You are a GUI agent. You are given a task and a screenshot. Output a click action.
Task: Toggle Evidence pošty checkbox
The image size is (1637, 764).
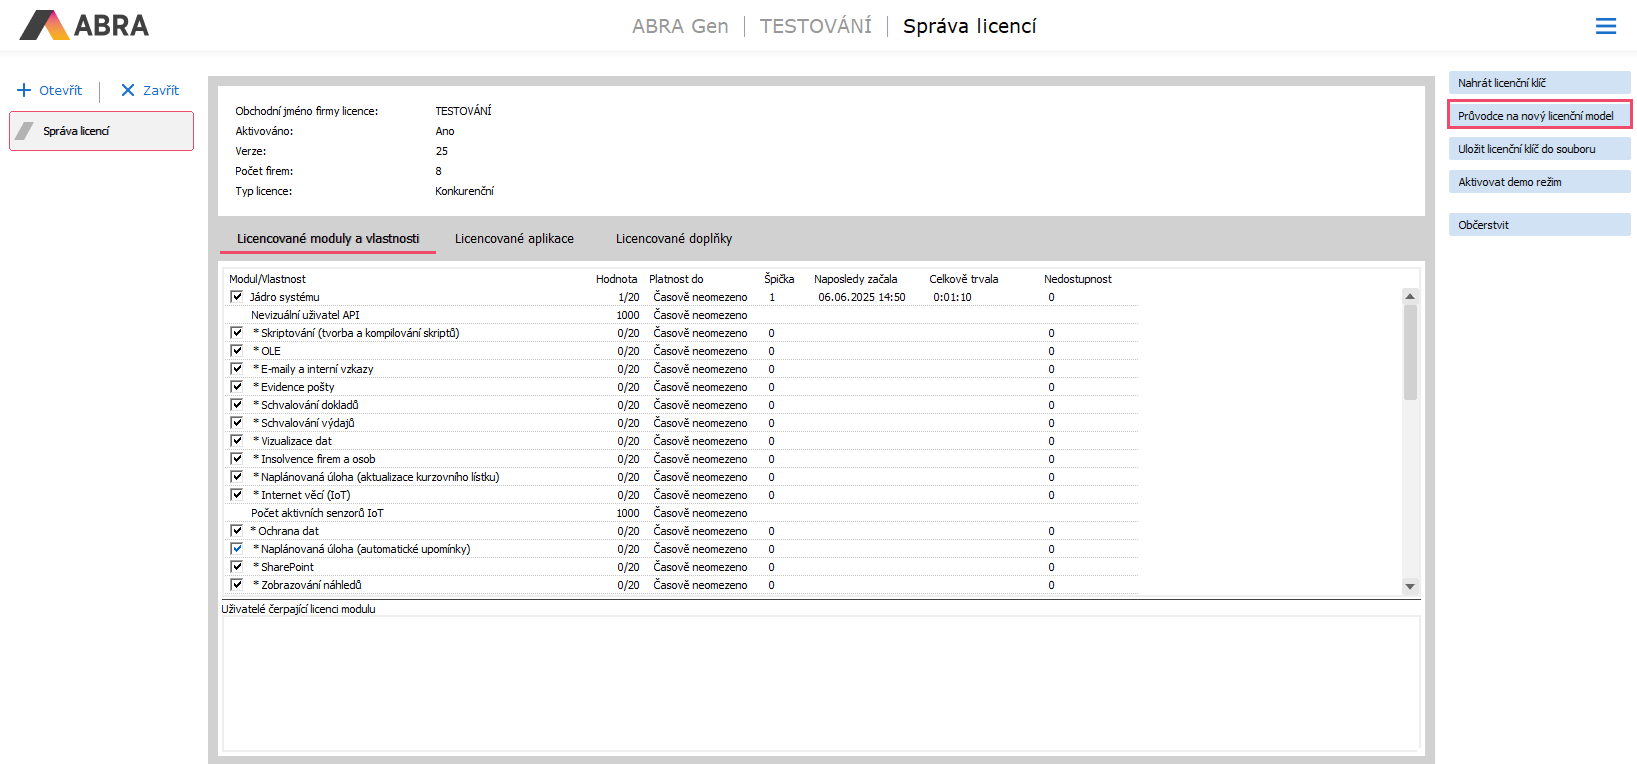(237, 387)
